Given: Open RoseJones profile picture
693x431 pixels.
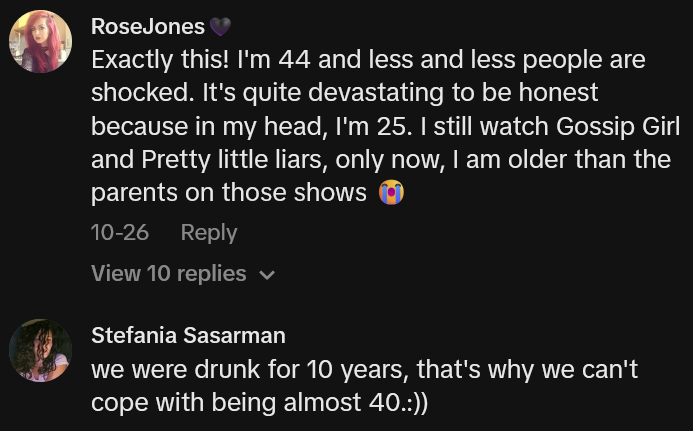Looking at the screenshot, I should coord(40,41).
